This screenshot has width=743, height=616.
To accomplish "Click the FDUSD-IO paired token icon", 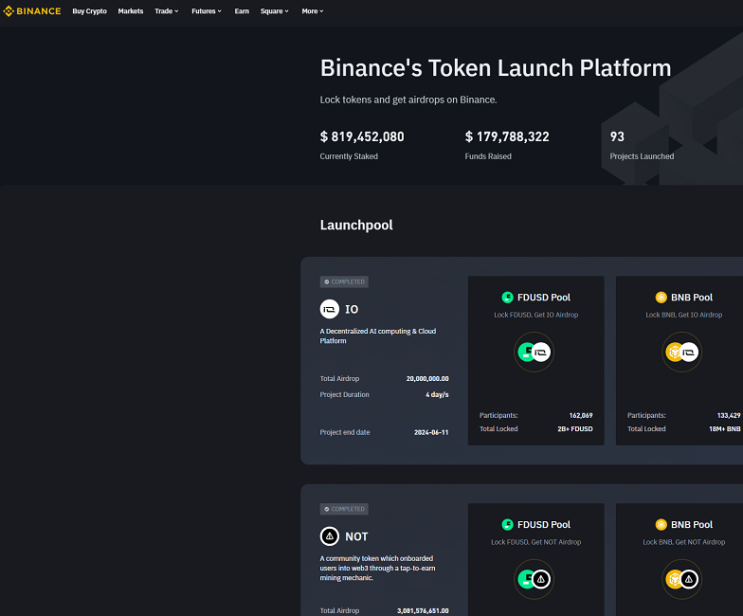I will (534, 352).
